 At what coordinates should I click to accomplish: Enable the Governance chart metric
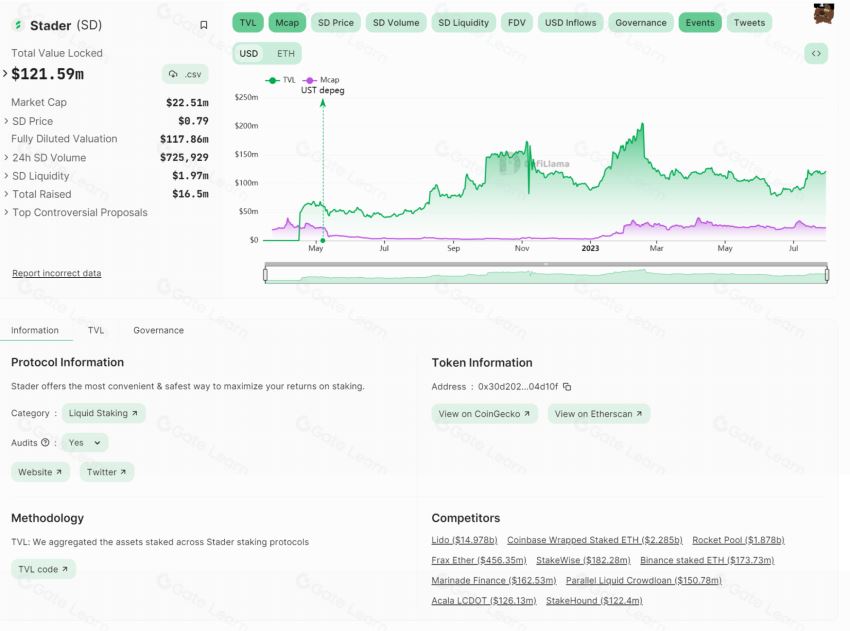641,23
